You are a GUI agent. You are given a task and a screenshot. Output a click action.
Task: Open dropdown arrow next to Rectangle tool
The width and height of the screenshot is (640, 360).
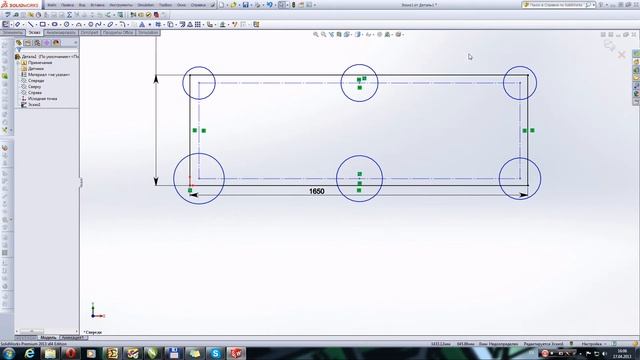point(48,25)
